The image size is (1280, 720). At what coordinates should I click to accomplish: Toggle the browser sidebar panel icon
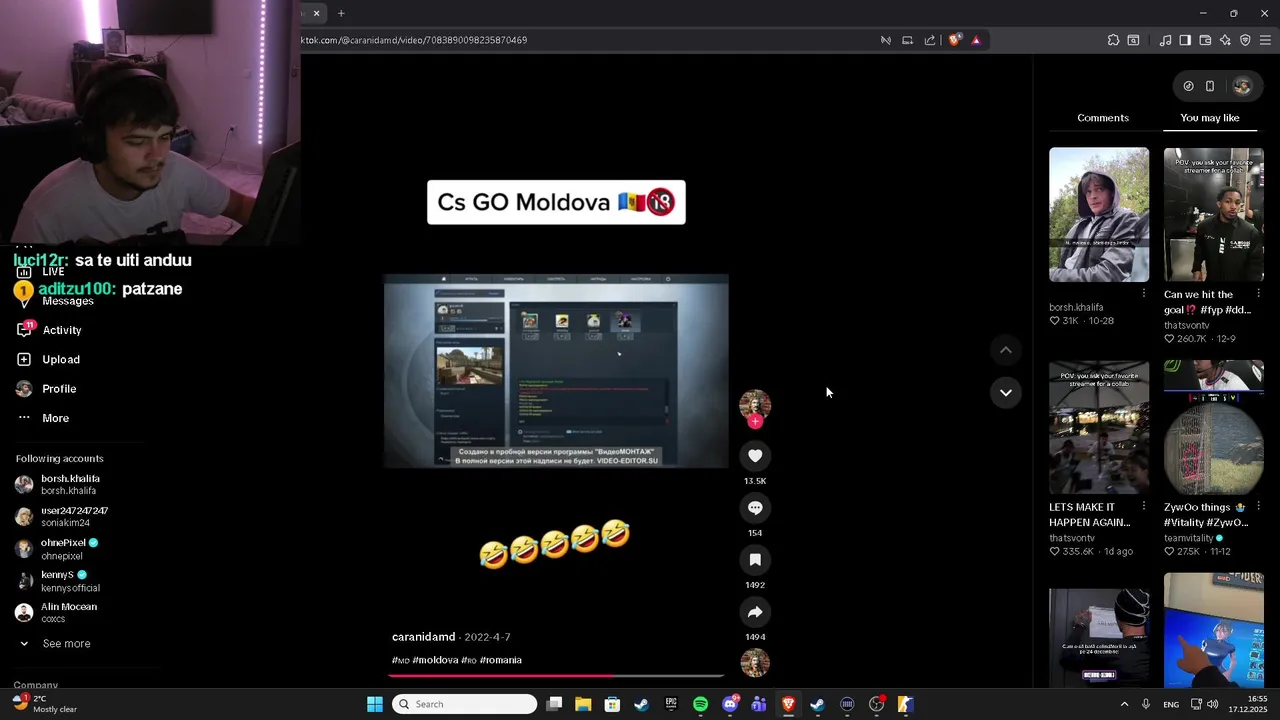(1185, 40)
